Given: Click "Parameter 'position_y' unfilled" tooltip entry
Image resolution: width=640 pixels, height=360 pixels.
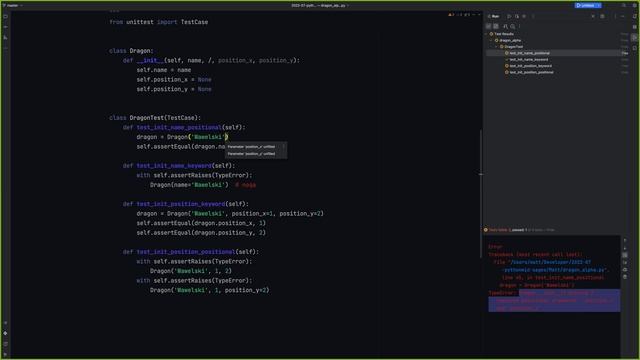Looking at the screenshot, I should (251, 154).
